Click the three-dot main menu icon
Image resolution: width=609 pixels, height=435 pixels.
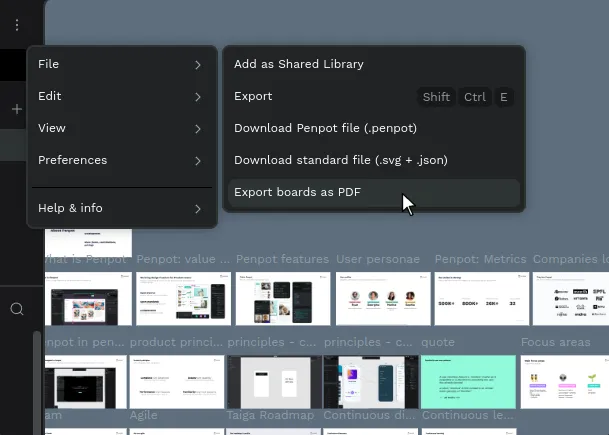coord(17,24)
